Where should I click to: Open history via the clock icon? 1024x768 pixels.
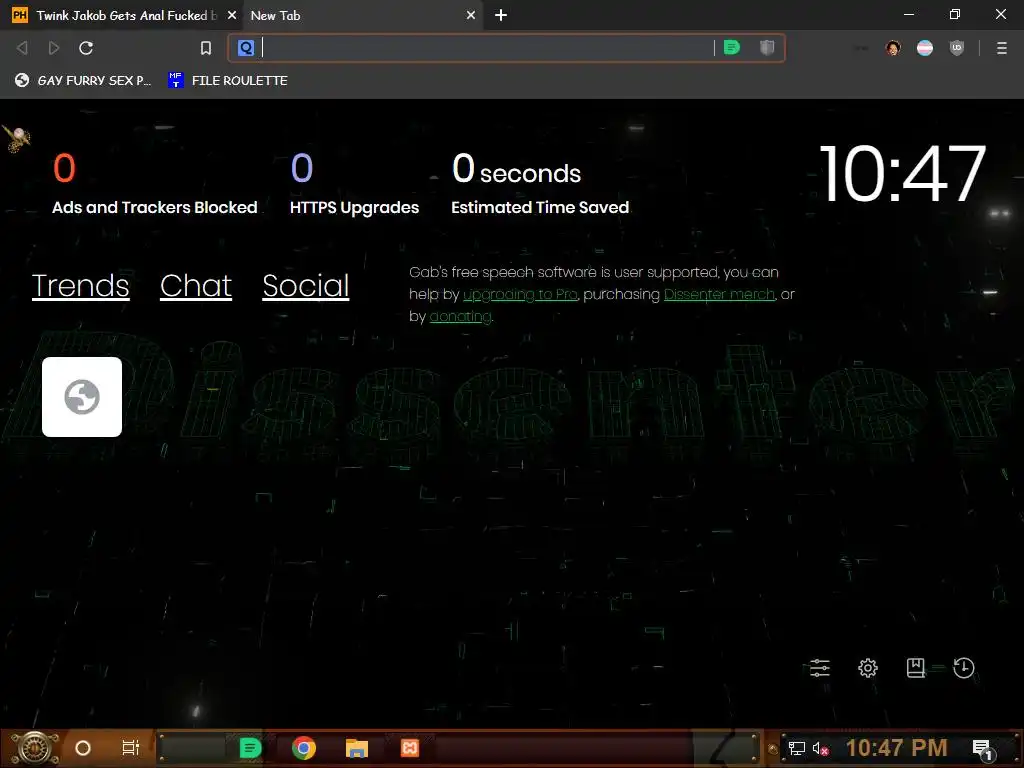point(964,667)
